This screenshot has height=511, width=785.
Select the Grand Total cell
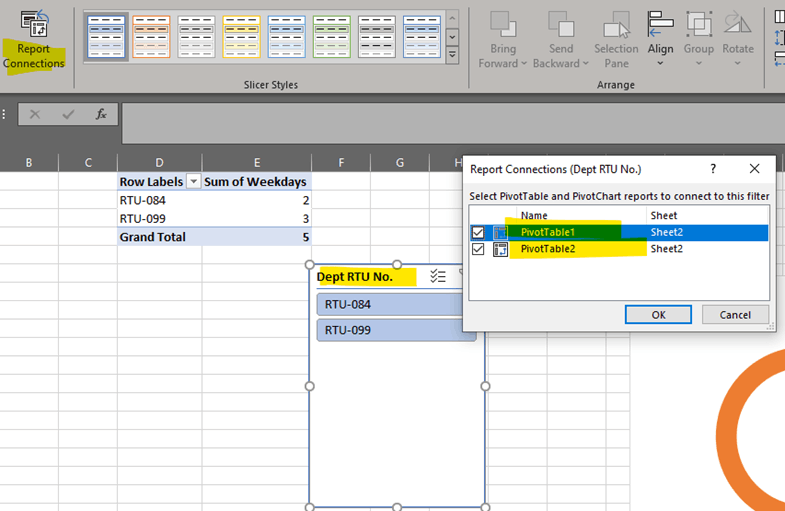(x=160, y=237)
